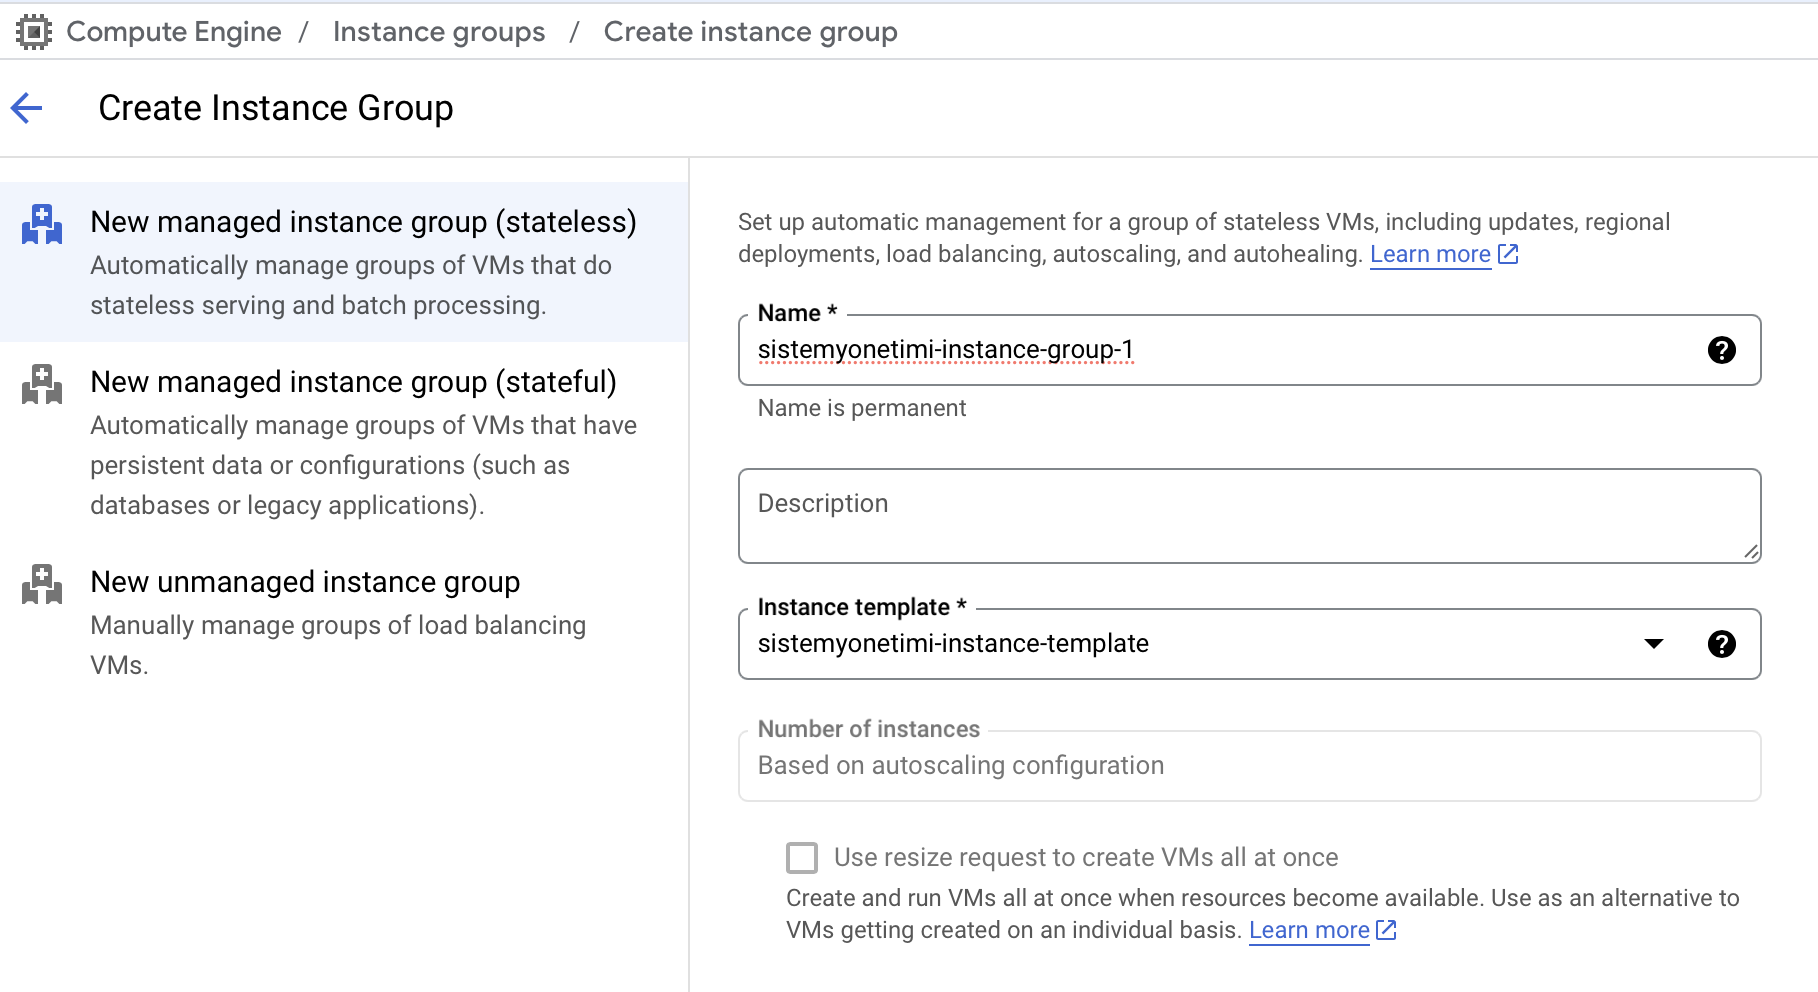This screenshot has height=992, width=1818.
Task: Click the Name input field
Action: click(1249, 350)
